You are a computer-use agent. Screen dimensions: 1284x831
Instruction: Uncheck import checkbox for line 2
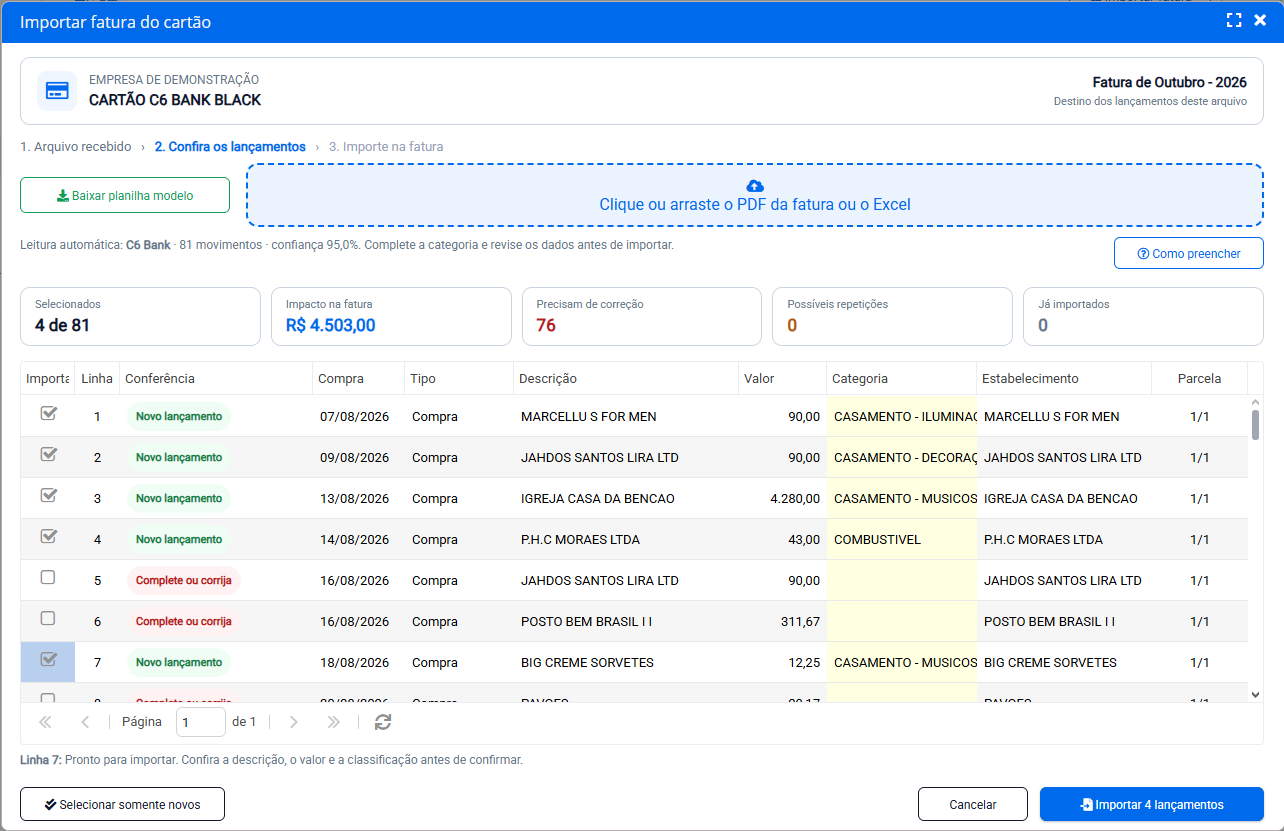47,454
